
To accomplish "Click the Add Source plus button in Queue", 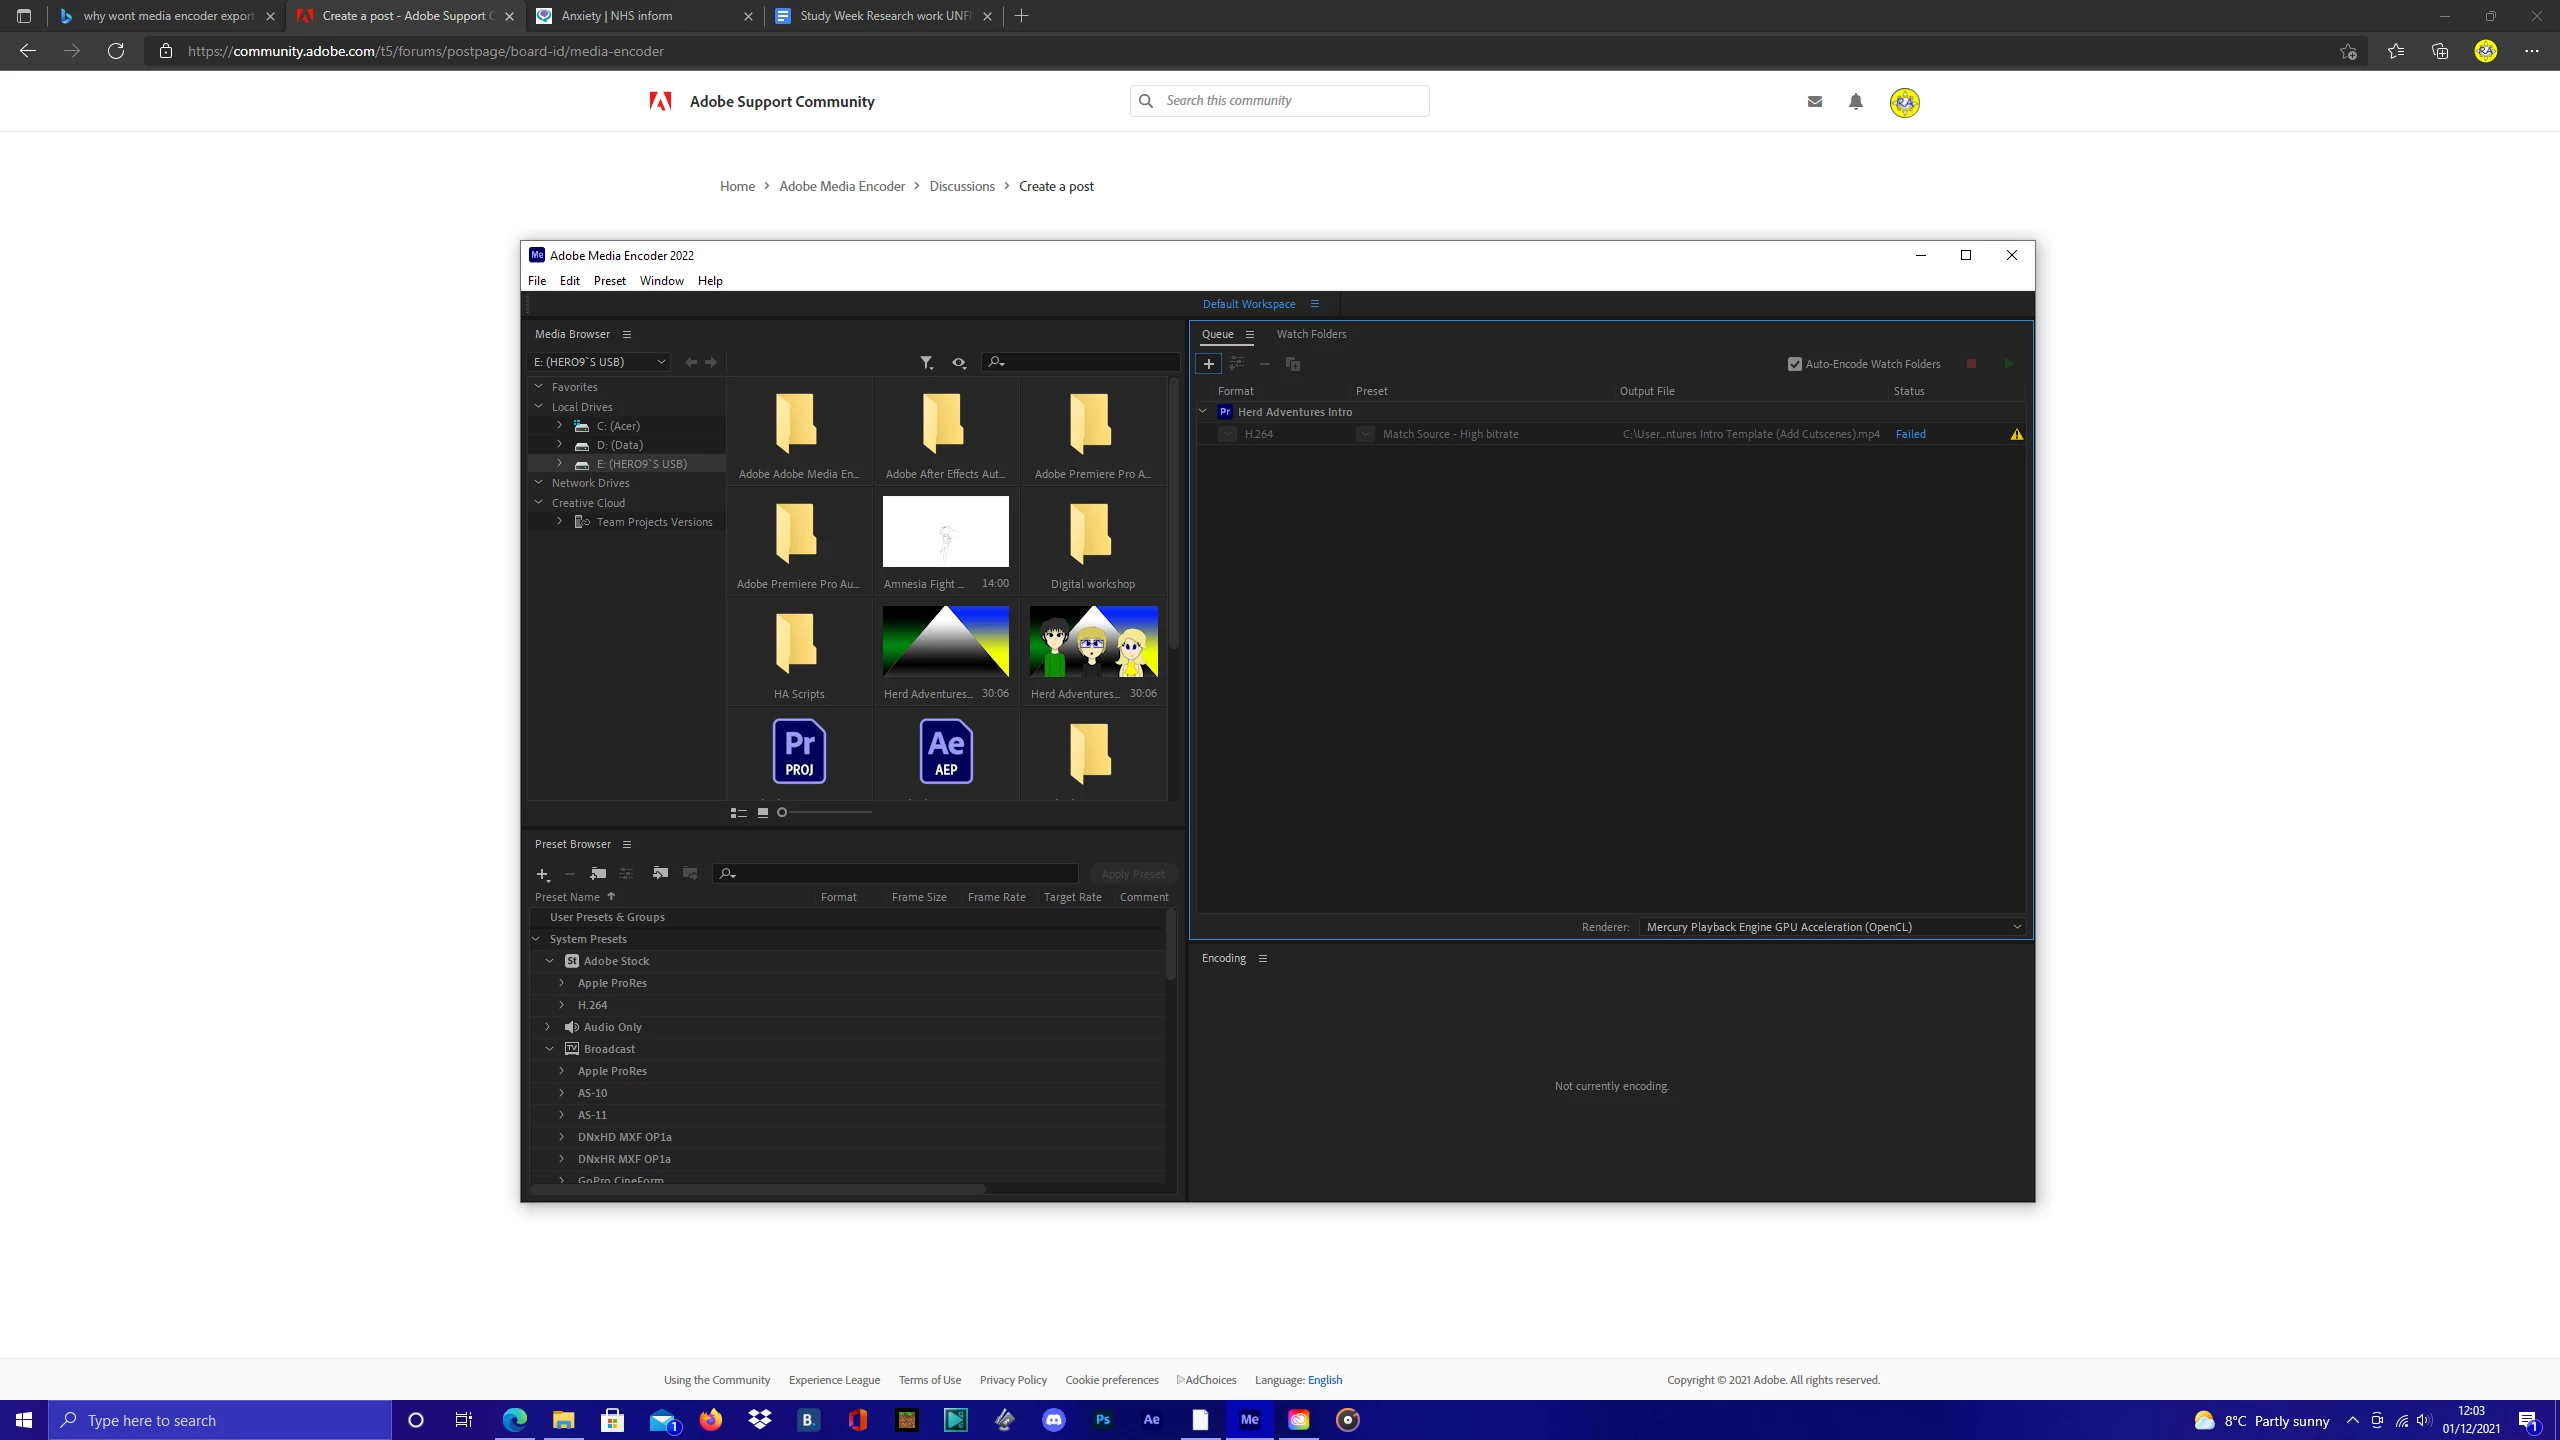I will click(x=1208, y=364).
